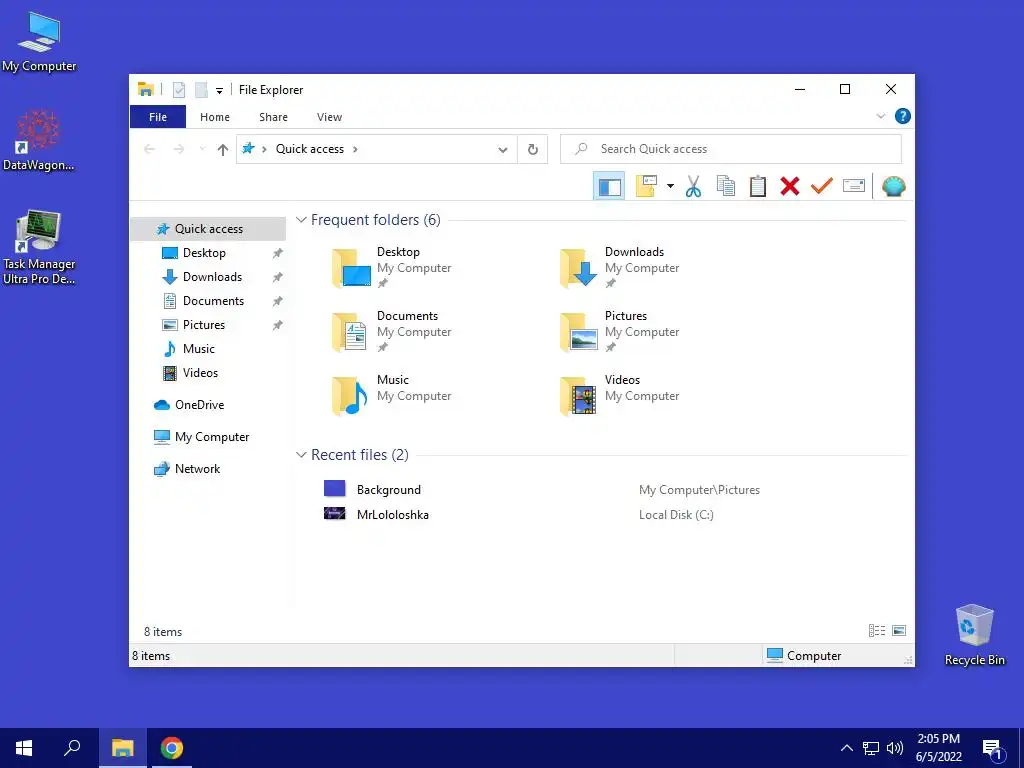This screenshot has width=1024, height=768.
Task: Click the back navigation arrow
Action: [150, 149]
